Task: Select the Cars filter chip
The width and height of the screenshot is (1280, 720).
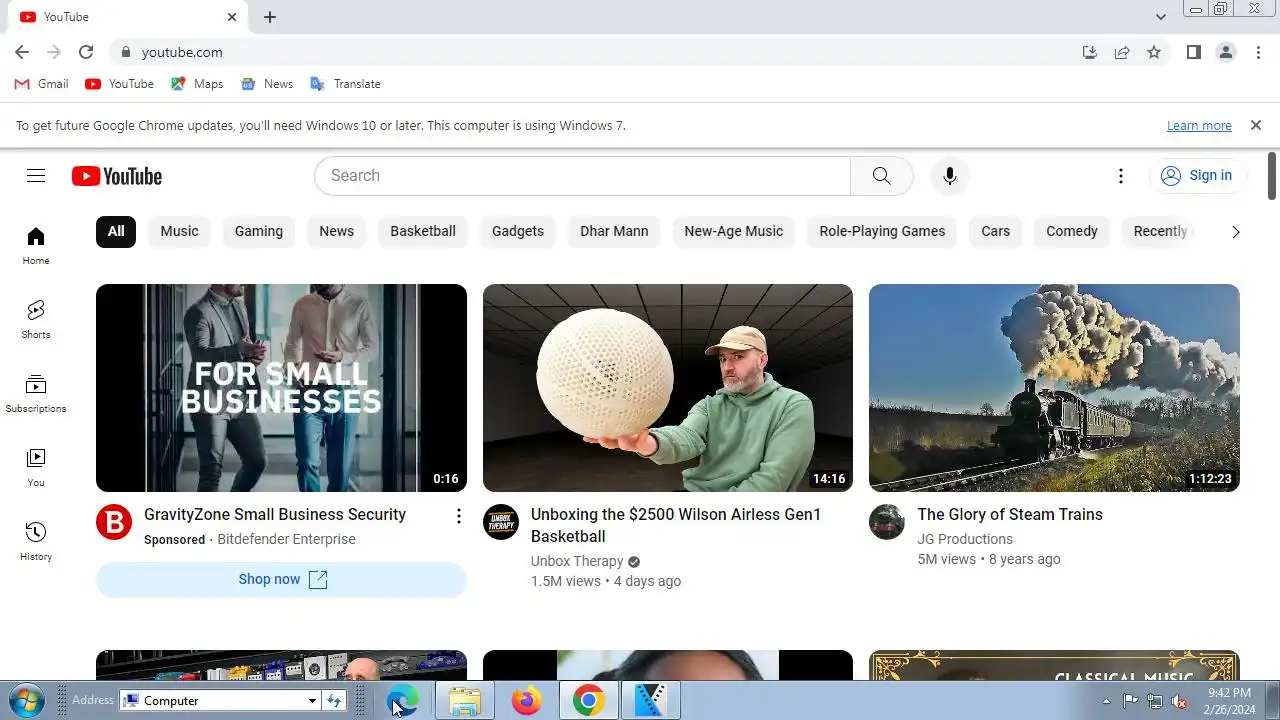Action: pos(996,231)
